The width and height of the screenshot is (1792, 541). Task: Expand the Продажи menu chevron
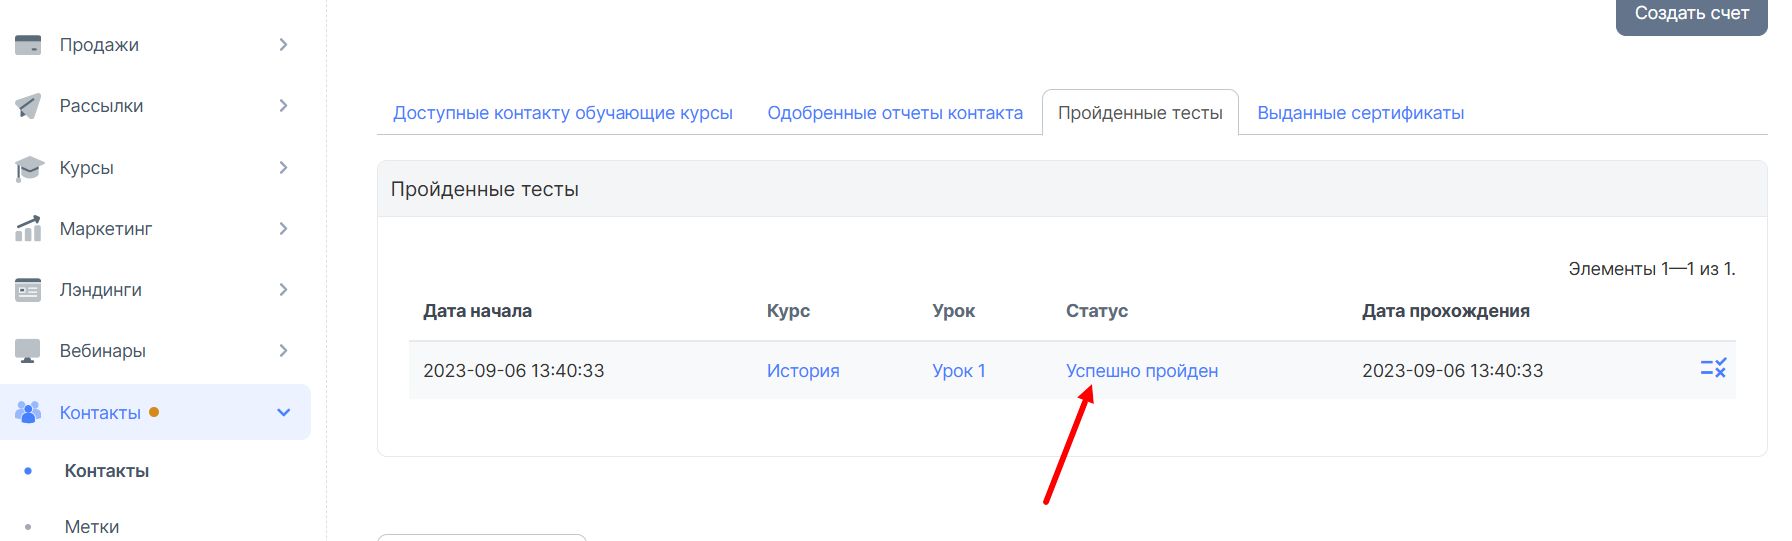(283, 45)
